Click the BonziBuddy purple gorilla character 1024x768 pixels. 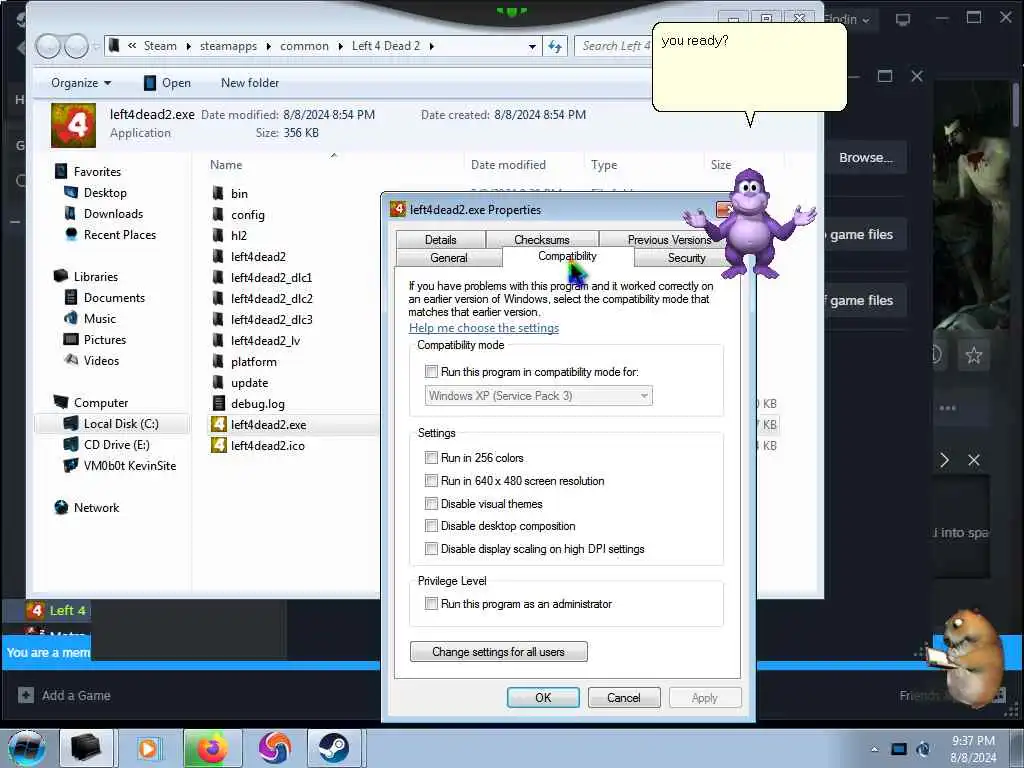tap(750, 224)
